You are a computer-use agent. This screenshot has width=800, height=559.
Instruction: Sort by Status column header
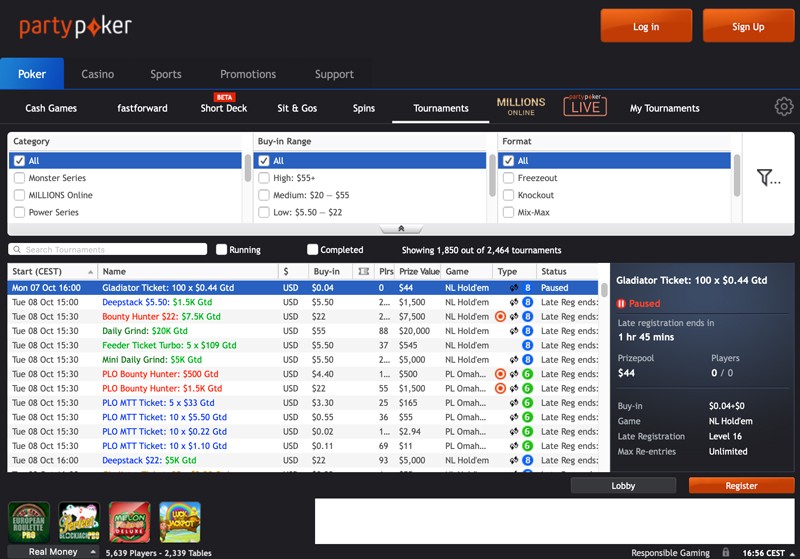click(568, 271)
